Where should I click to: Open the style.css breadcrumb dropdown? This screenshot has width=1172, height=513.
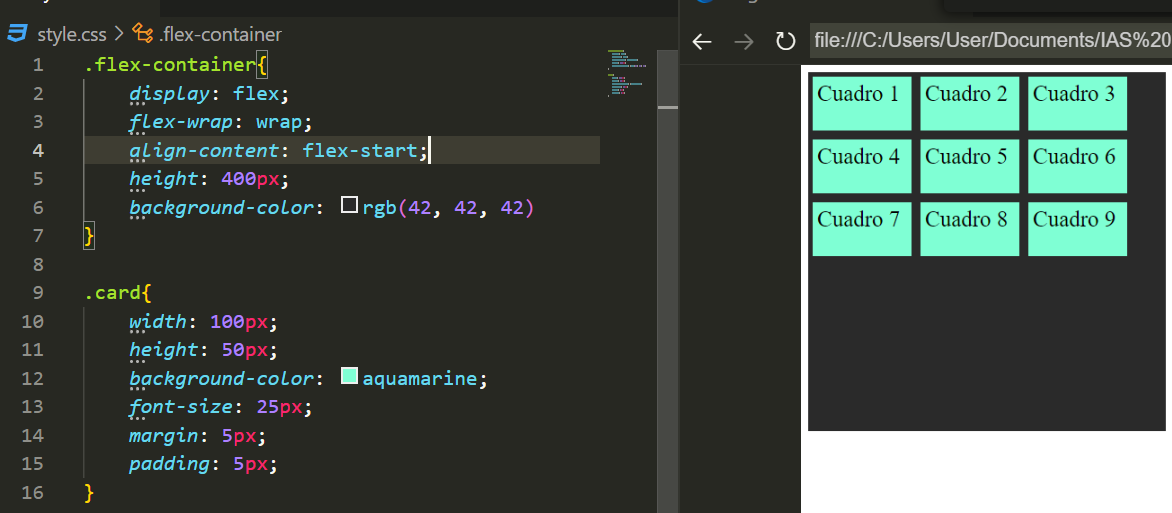(71, 34)
